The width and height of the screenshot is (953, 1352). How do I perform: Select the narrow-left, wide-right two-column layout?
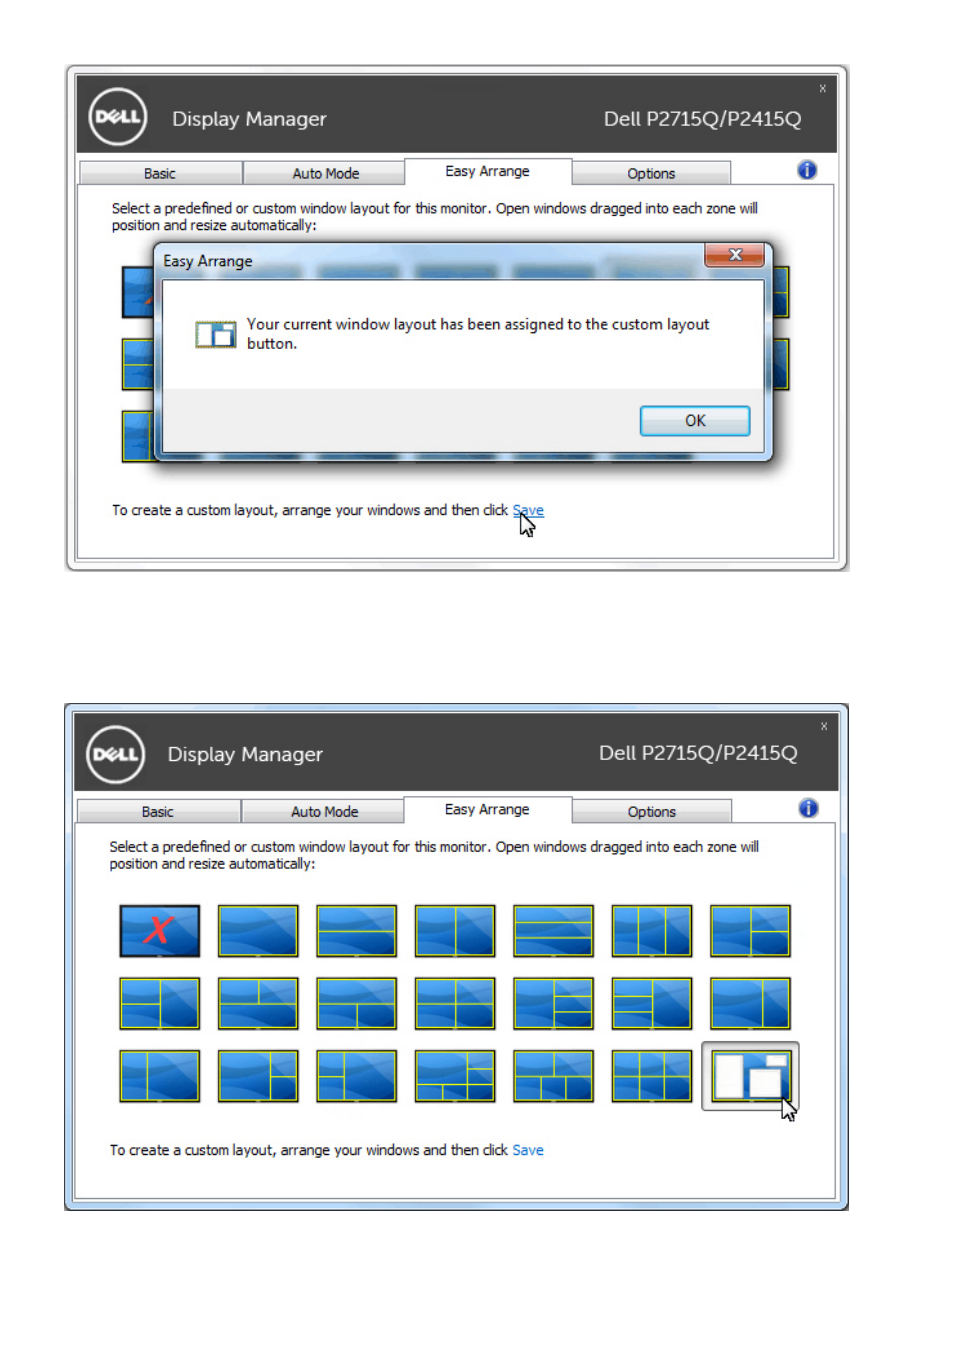160,1076
